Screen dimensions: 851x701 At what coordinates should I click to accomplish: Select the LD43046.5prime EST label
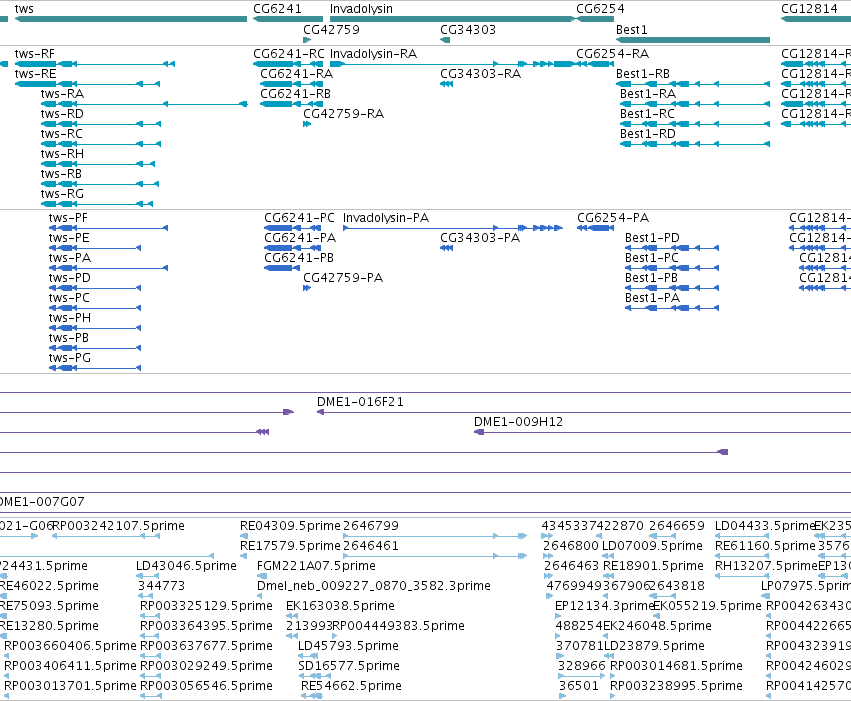[186, 566]
